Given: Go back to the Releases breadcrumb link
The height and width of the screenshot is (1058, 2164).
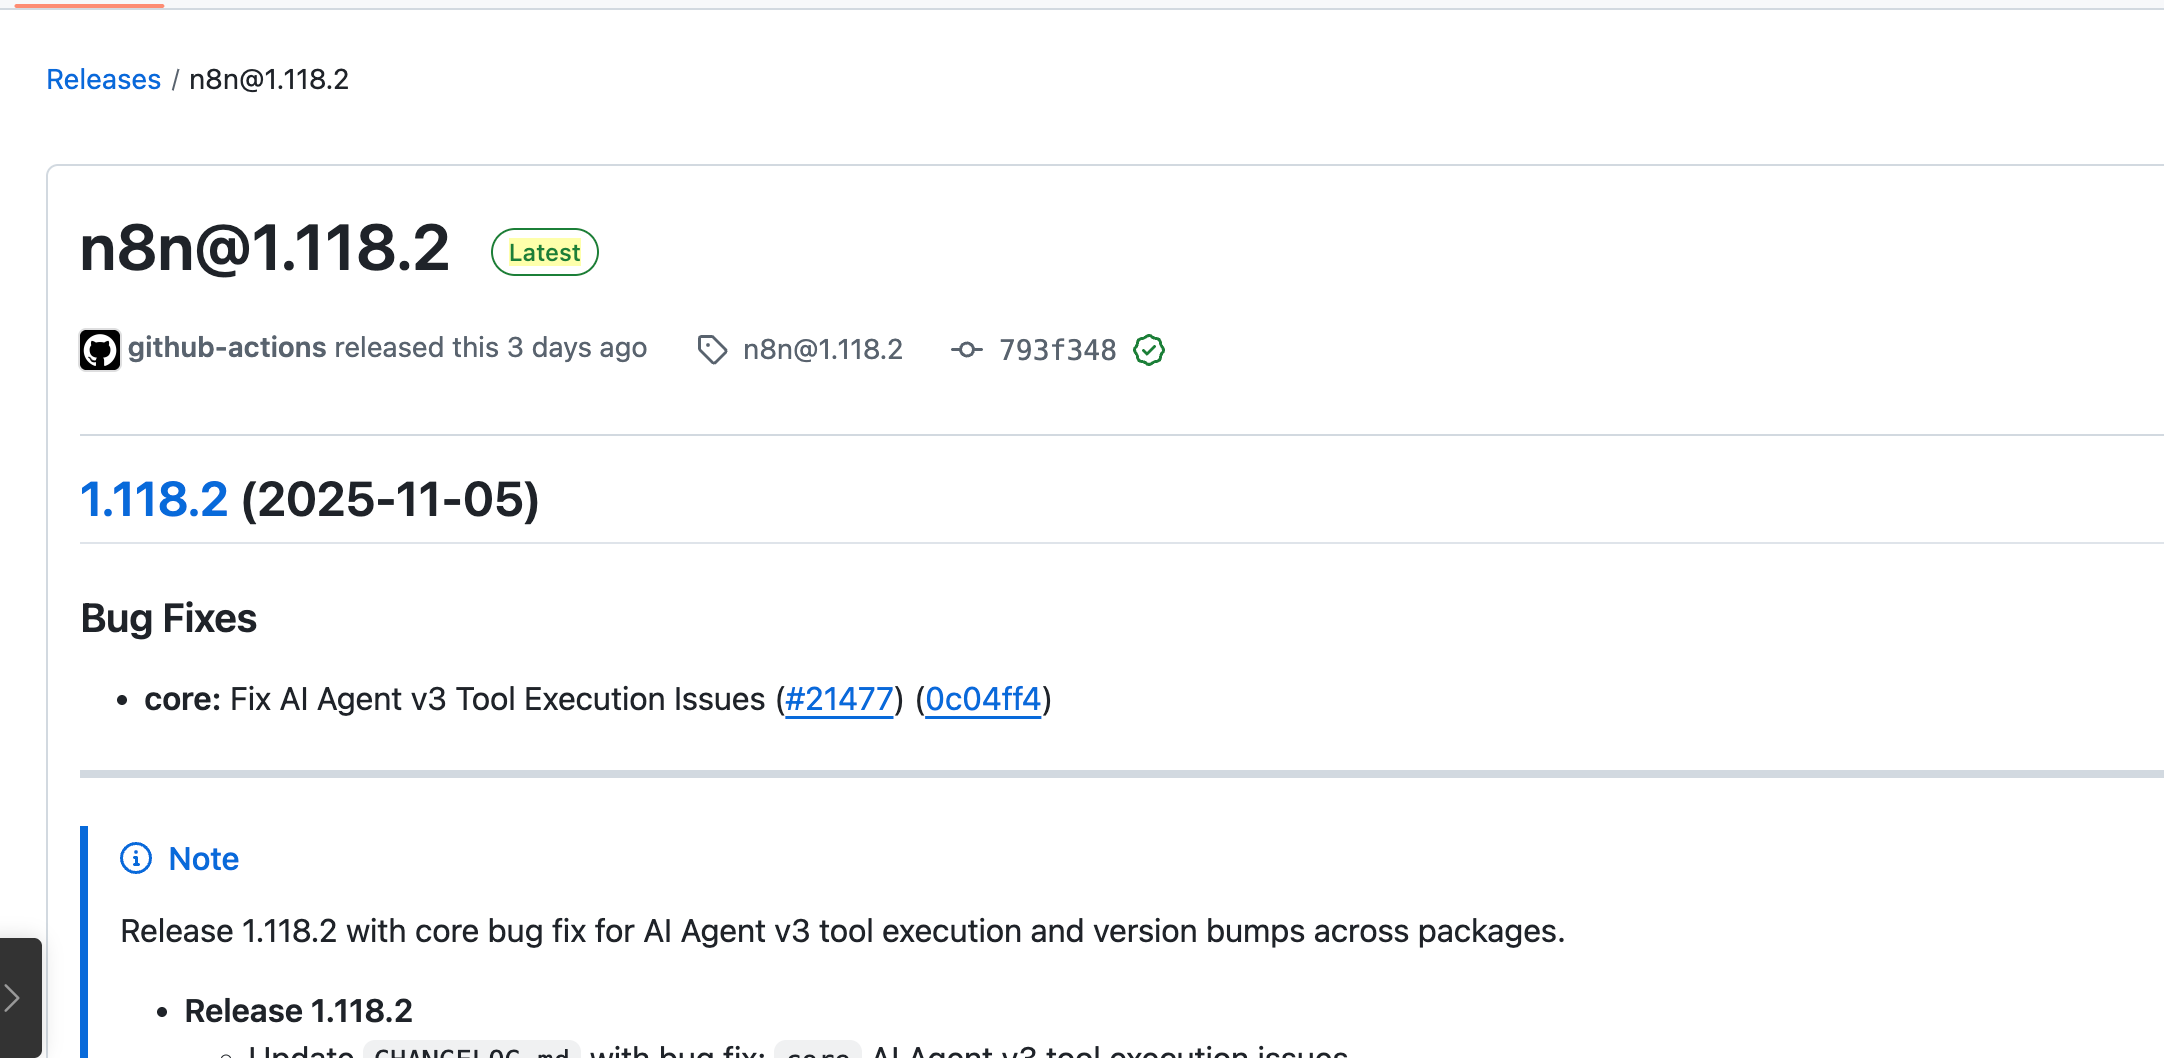Looking at the screenshot, I should (103, 79).
